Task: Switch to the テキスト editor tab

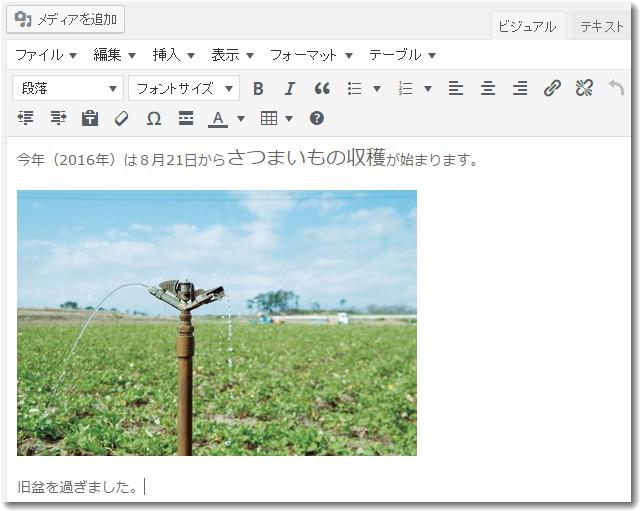Action: 601,27
